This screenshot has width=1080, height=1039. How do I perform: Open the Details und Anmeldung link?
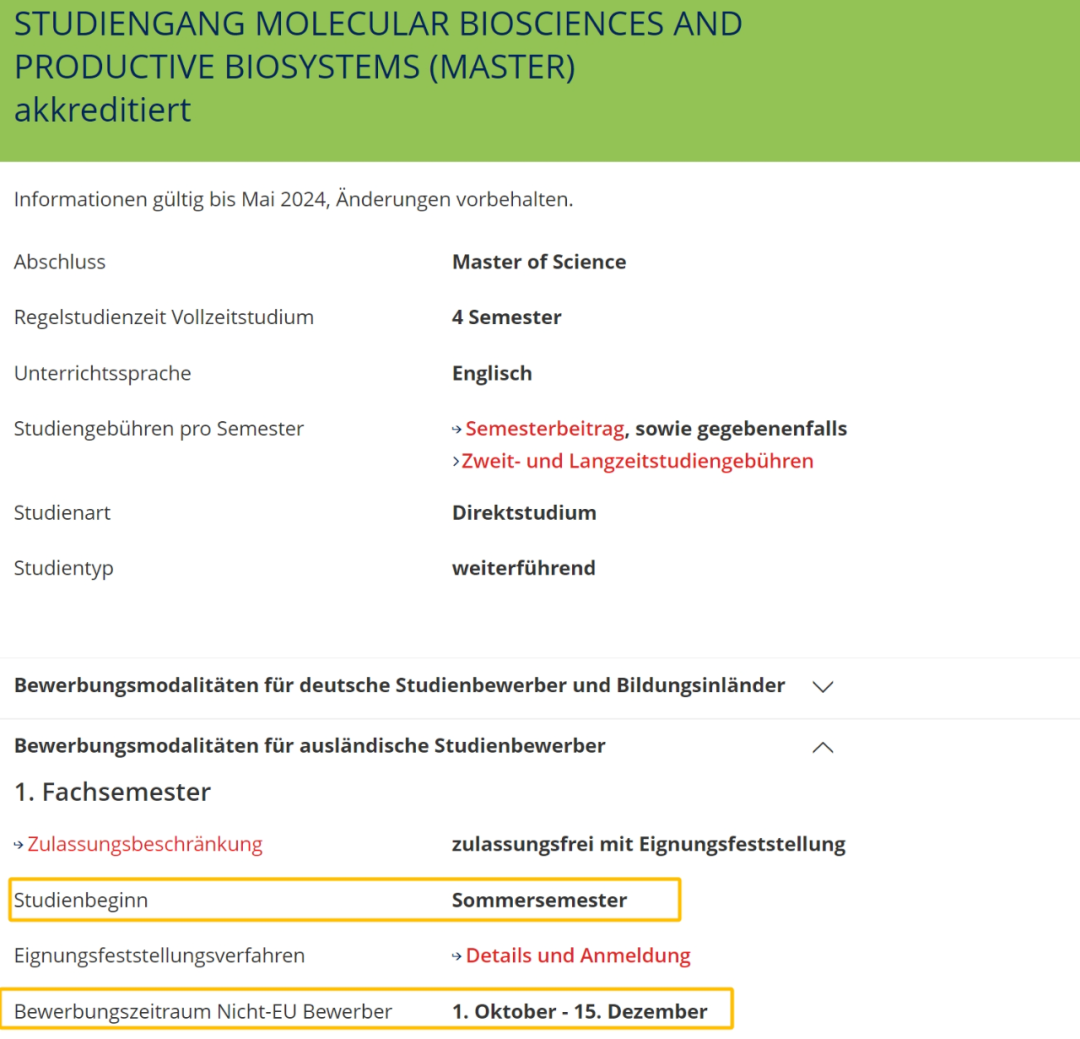578,956
